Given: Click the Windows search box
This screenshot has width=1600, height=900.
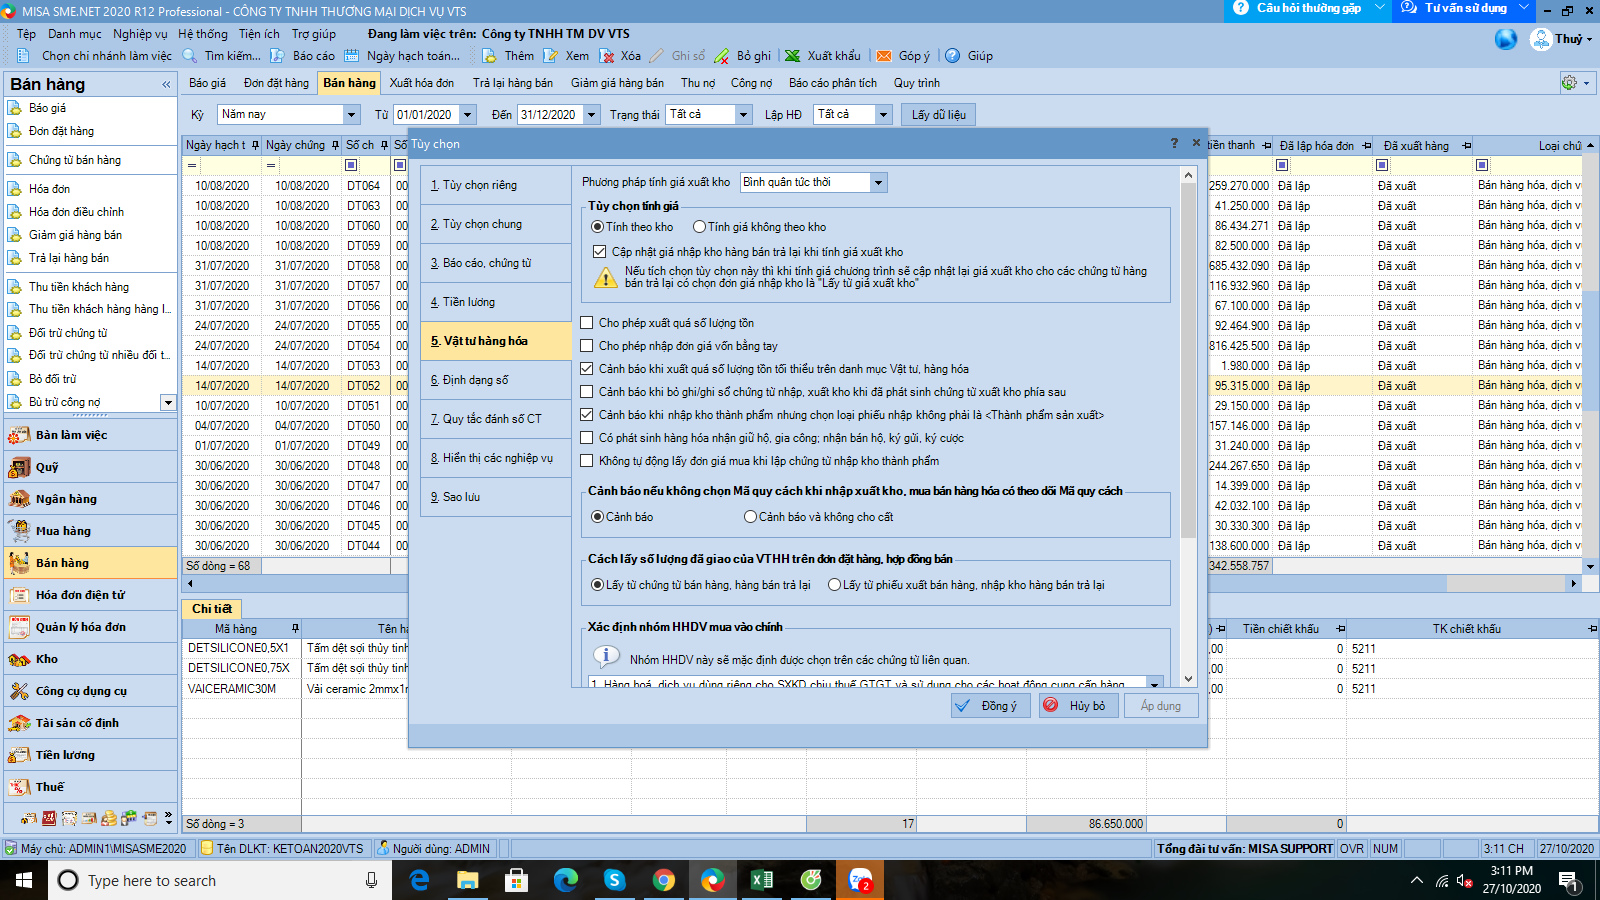Looking at the screenshot, I should [221, 880].
